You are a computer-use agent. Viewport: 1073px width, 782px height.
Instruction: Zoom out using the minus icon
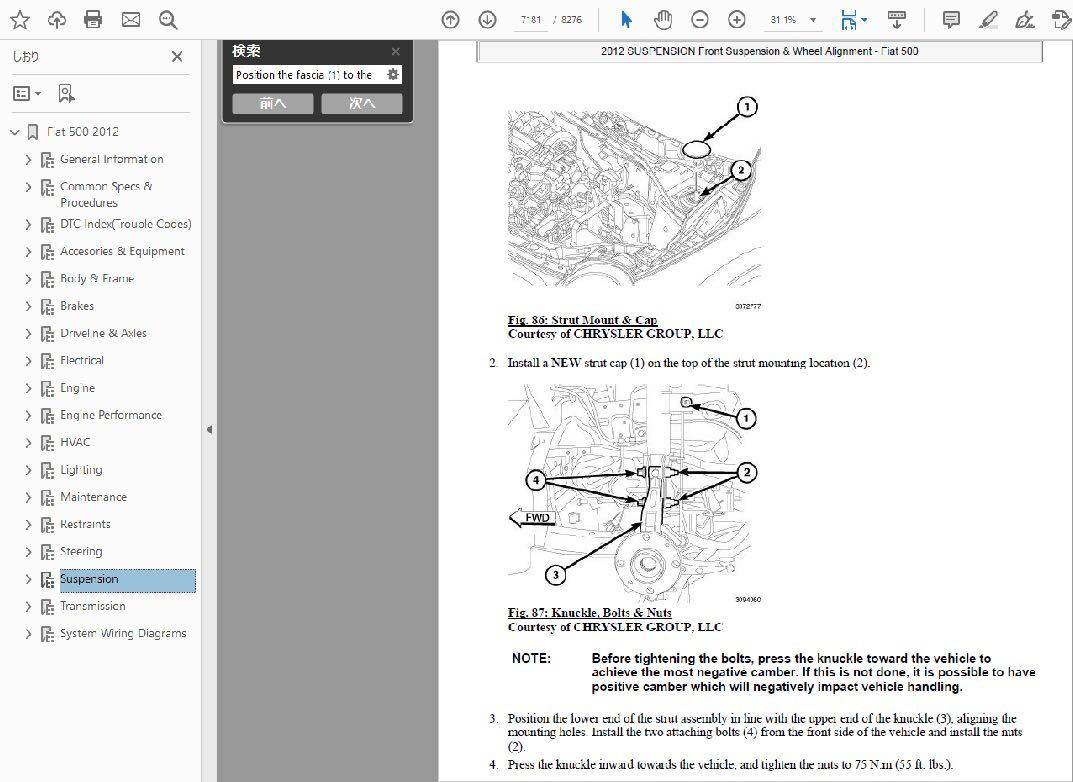[x=700, y=19]
